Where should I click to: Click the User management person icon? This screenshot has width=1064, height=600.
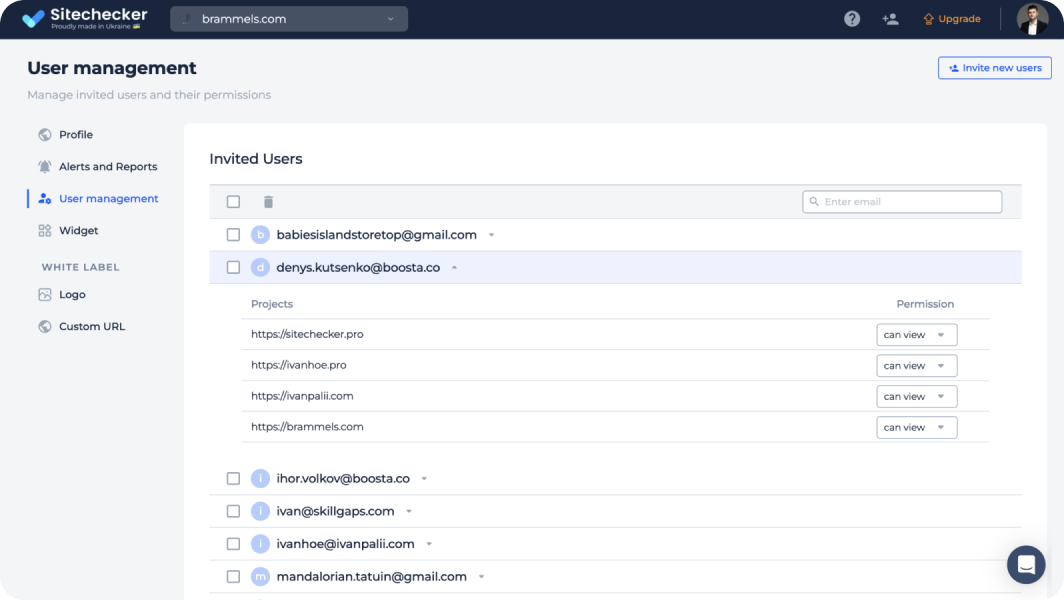(45, 198)
